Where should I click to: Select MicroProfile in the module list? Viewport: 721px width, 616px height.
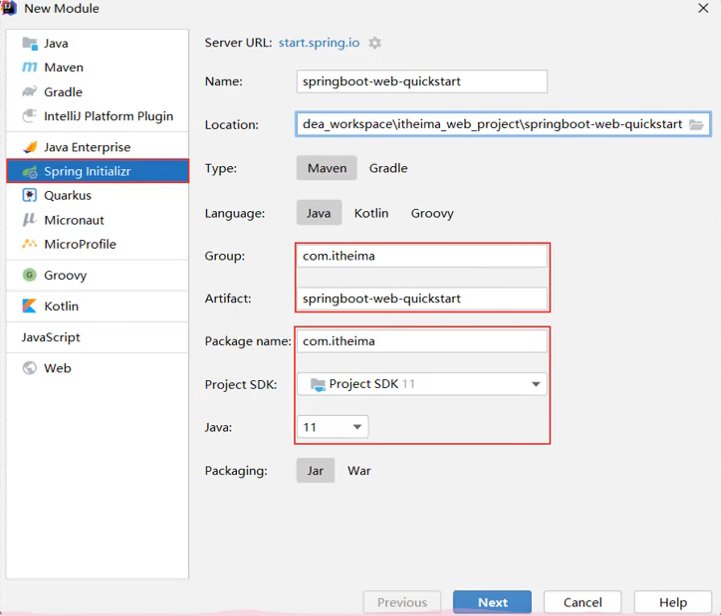[97, 244]
